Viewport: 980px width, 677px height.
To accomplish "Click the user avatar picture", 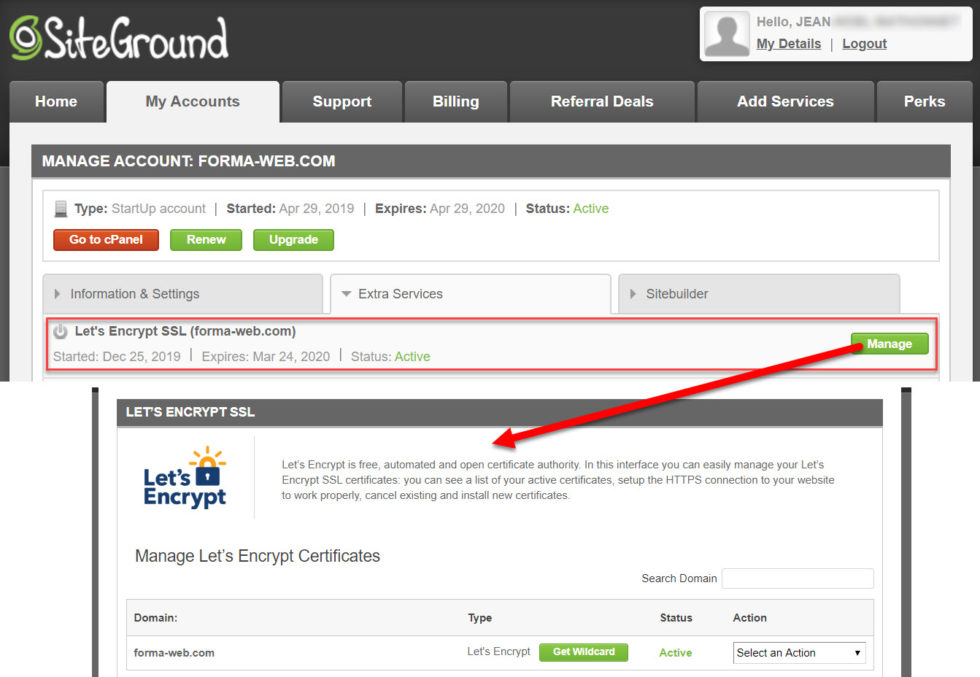I will point(726,34).
